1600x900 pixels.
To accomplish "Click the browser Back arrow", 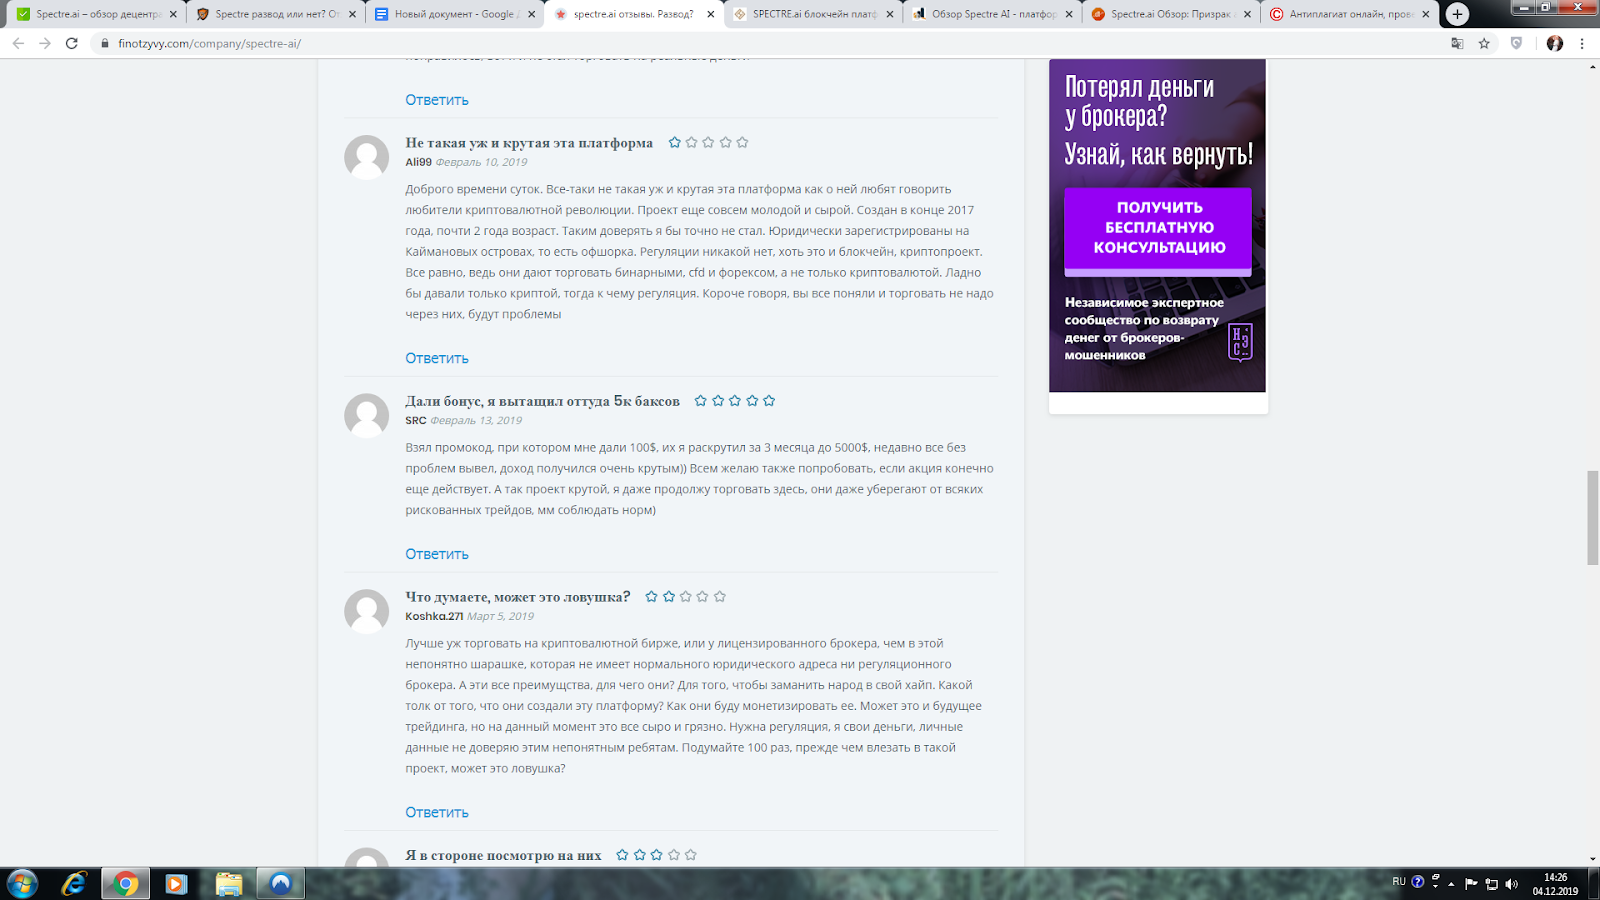I will click(18, 43).
